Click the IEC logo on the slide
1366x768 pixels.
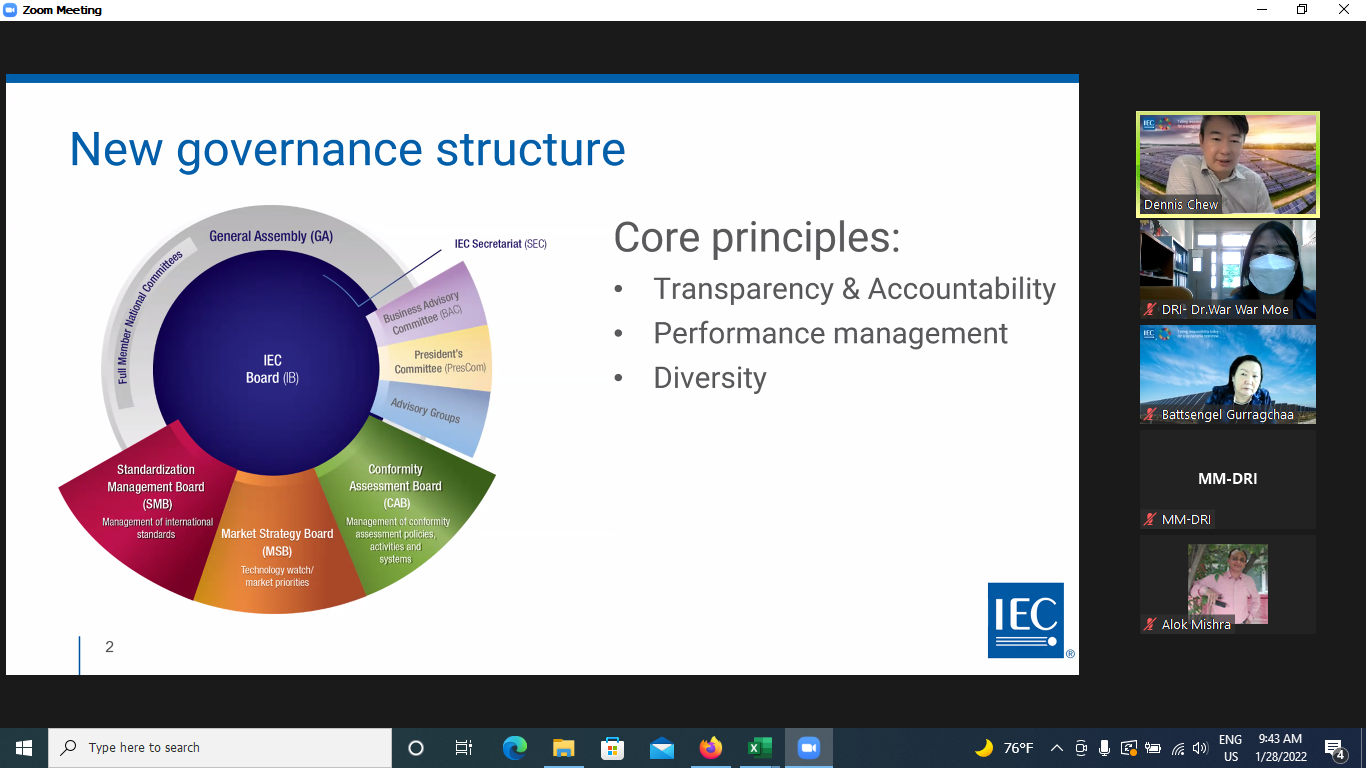[x=1026, y=620]
